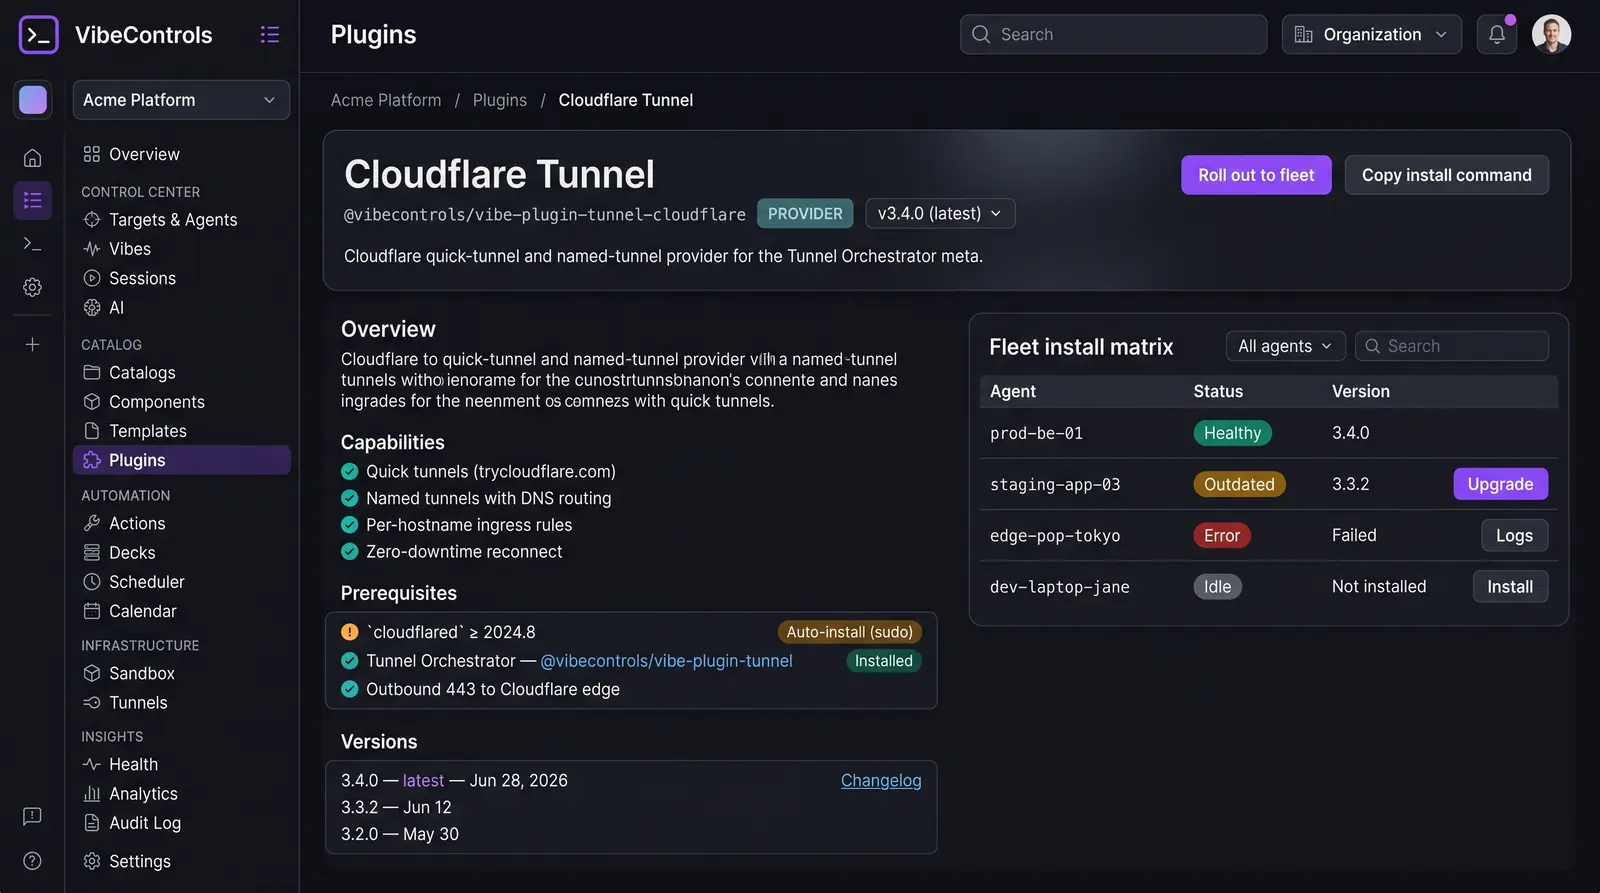Open the terminal prompt icon in left rail
The image size is (1600, 893).
pos(32,244)
